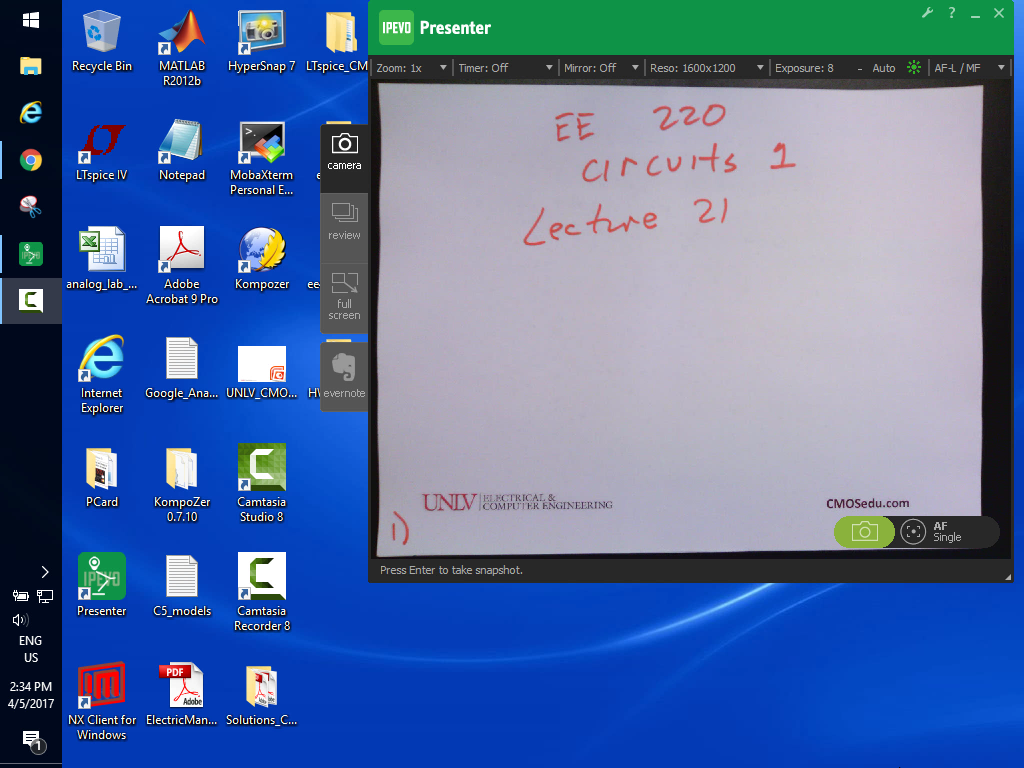Open the battery power tray icon
The width and height of the screenshot is (1024, 768).
pos(20,596)
